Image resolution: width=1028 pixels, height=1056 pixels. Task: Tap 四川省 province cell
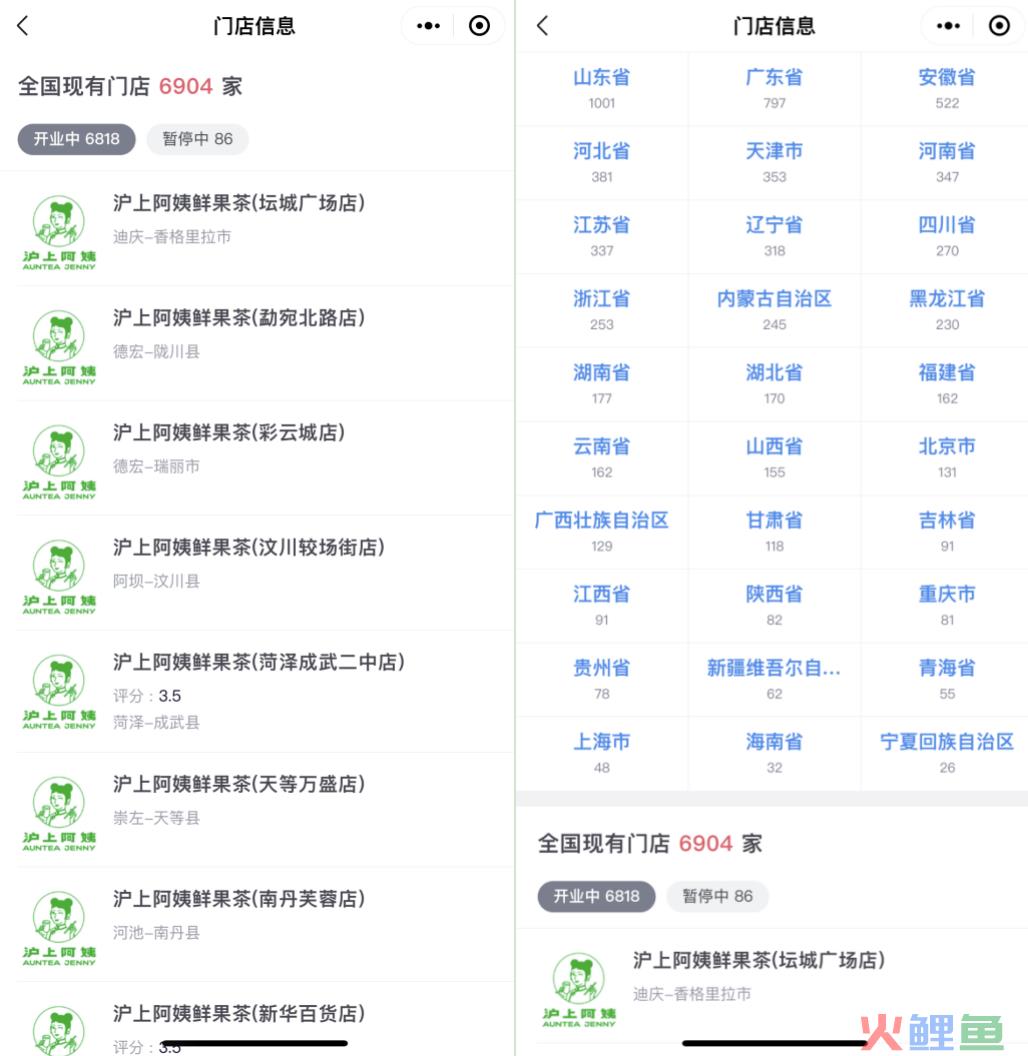pyautogui.click(x=946, y=236)
